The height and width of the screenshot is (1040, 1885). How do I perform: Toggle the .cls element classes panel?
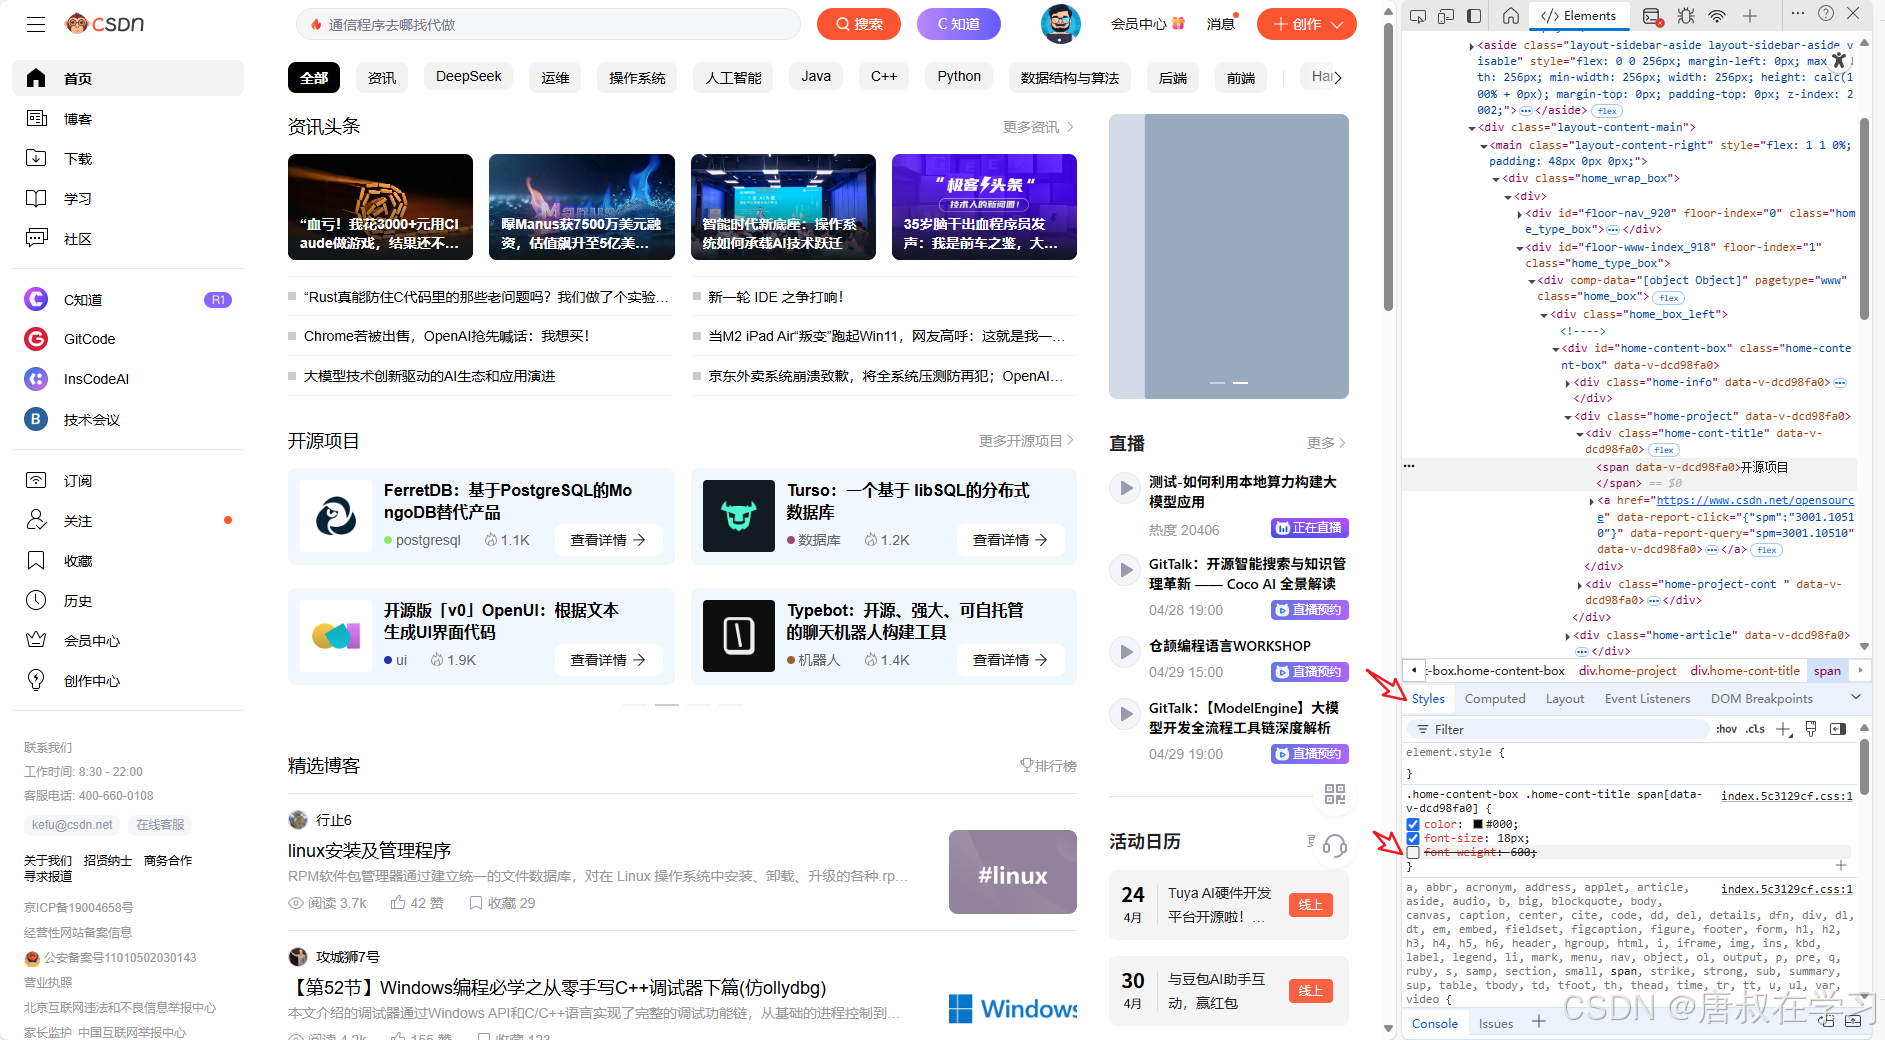(x=1756, y=729)
